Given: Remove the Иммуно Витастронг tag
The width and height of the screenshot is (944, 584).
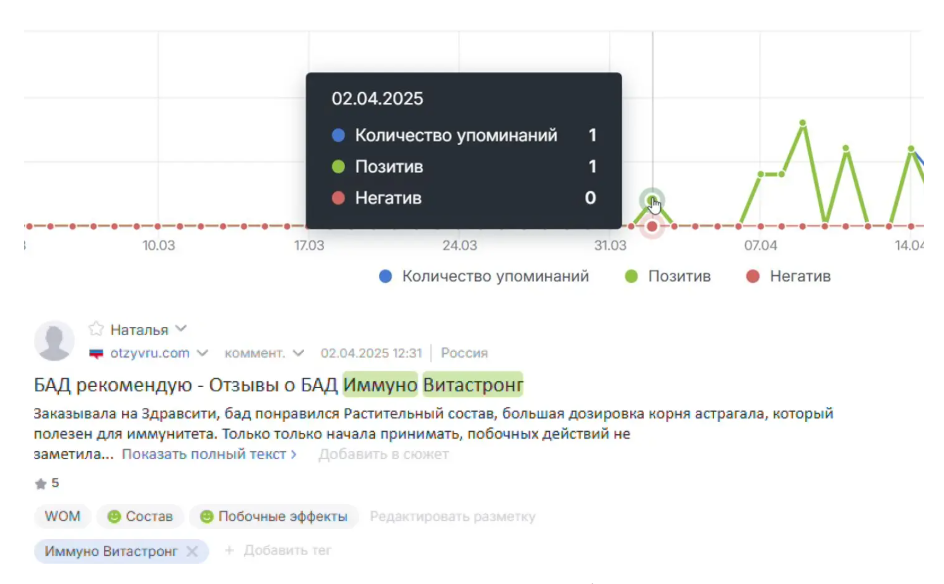Looking at the screenshot, I should pos(192,551).
